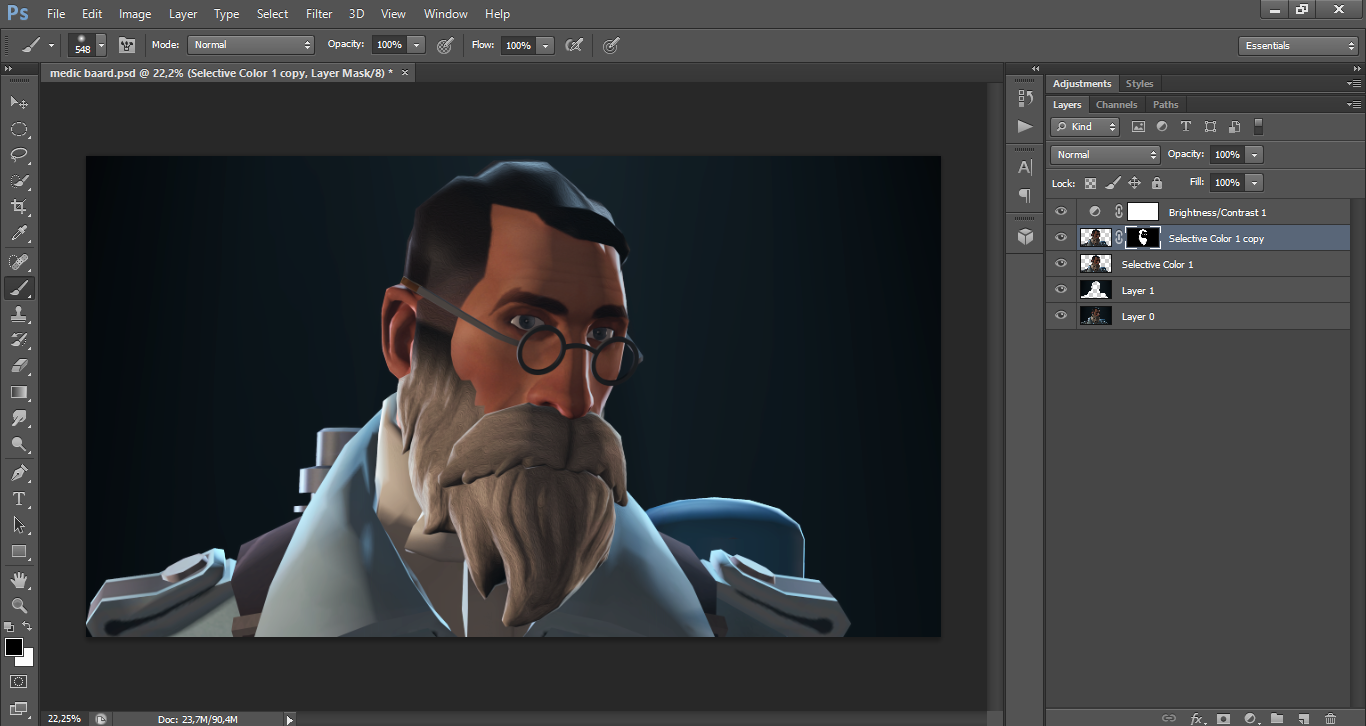Open the brush Opacity slider arrow
The width and height of the screenshot is (1366, 726).
[416, 45]
